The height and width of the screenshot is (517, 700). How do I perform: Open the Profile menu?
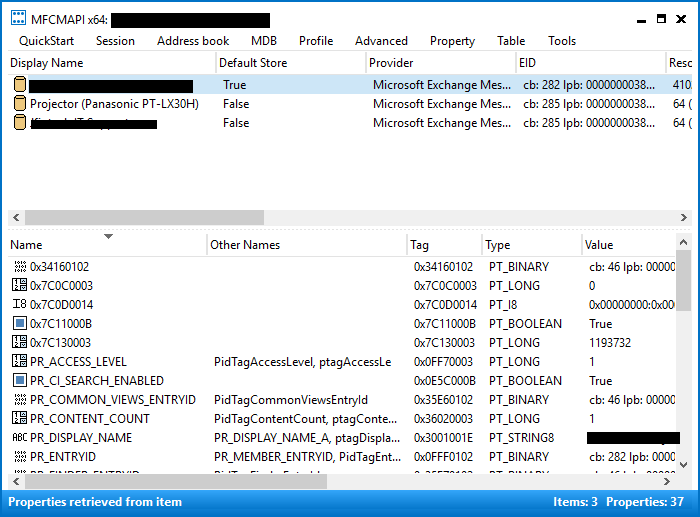coord(316,41)
